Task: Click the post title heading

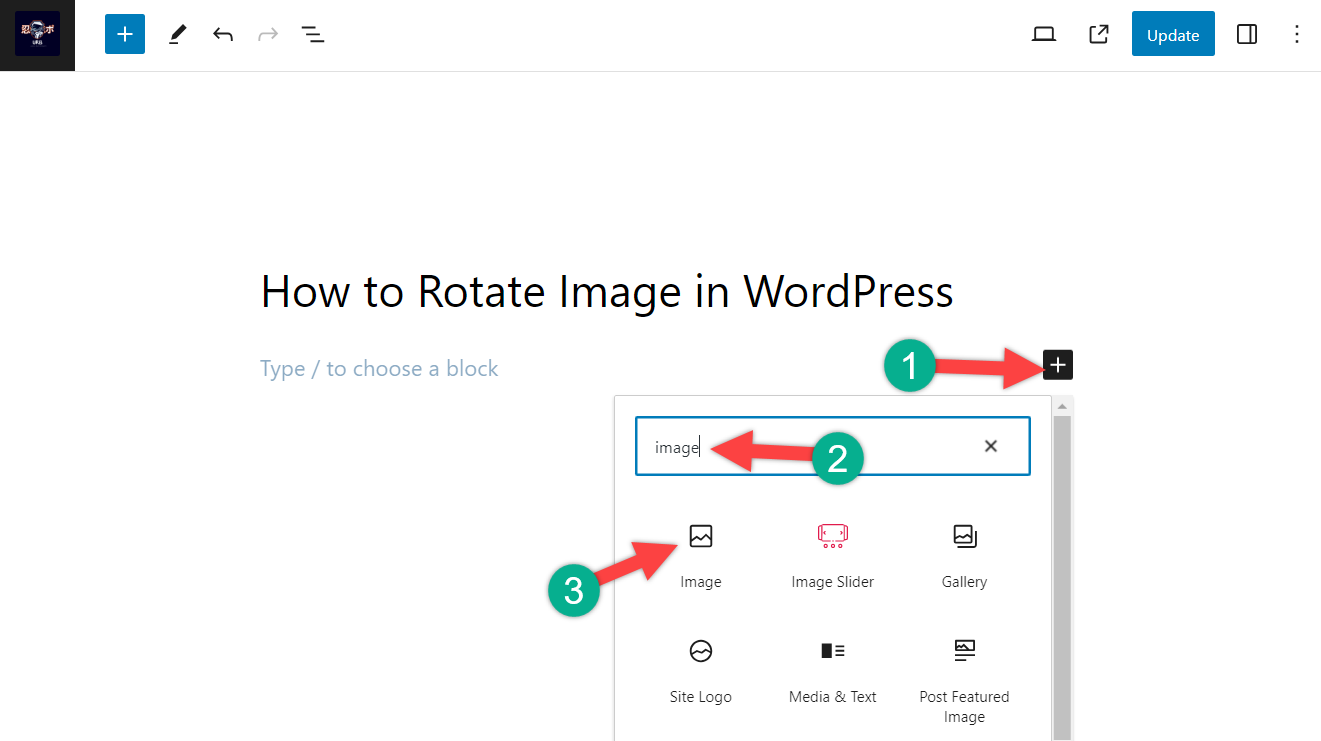Action: [x=607, y=292]
